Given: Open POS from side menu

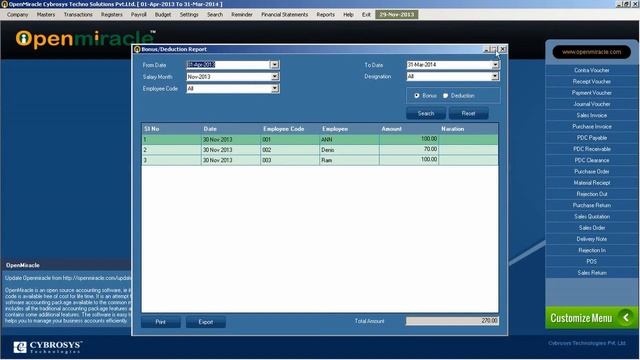Looking at the screenshot, I should (x=591, y=261).
